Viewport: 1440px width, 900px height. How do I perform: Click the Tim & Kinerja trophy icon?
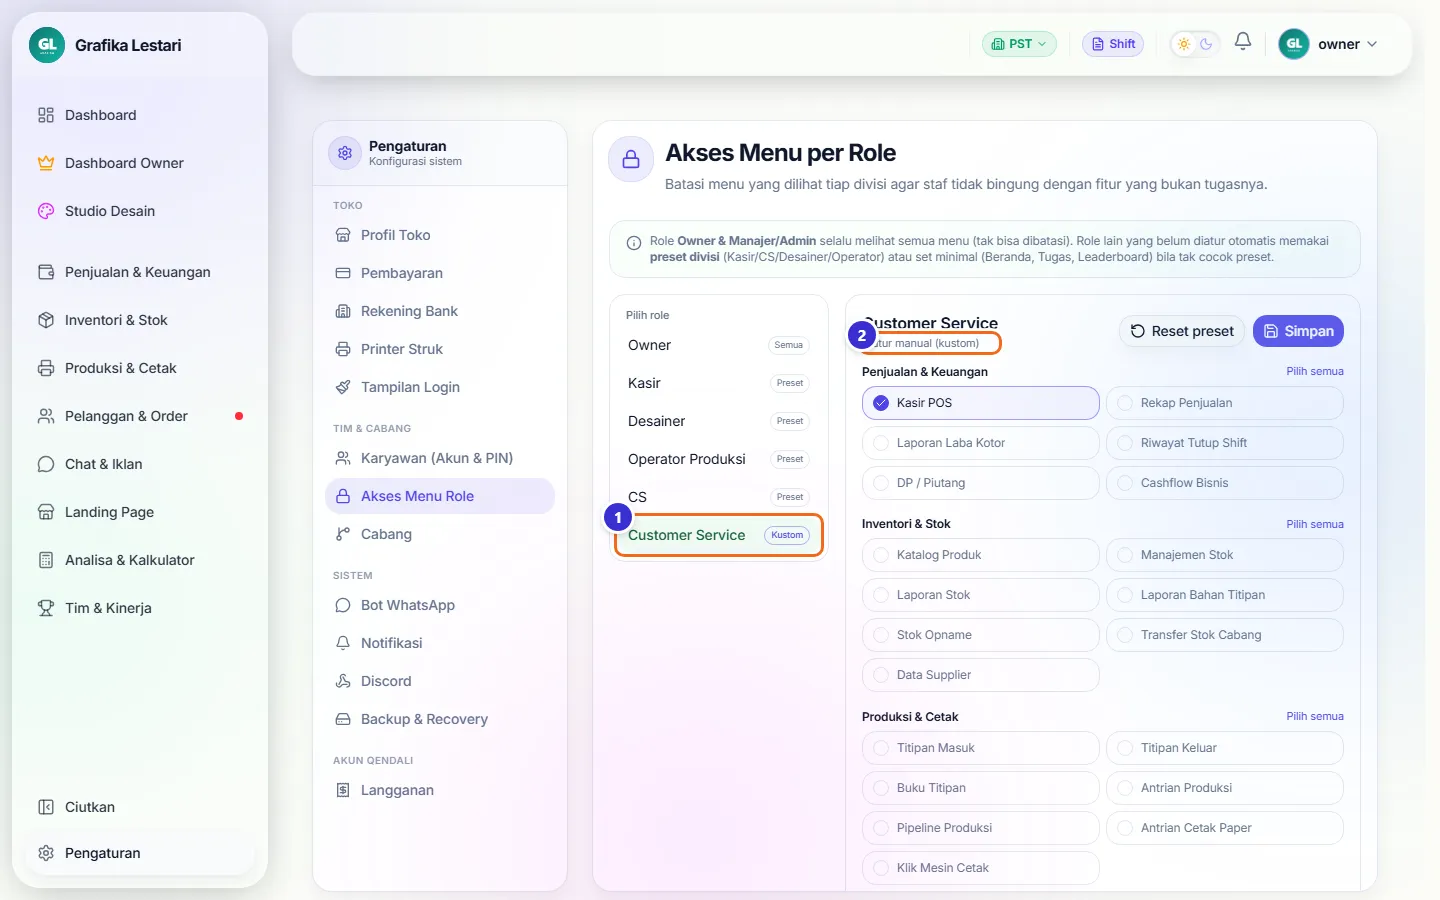tap(46, 608)
